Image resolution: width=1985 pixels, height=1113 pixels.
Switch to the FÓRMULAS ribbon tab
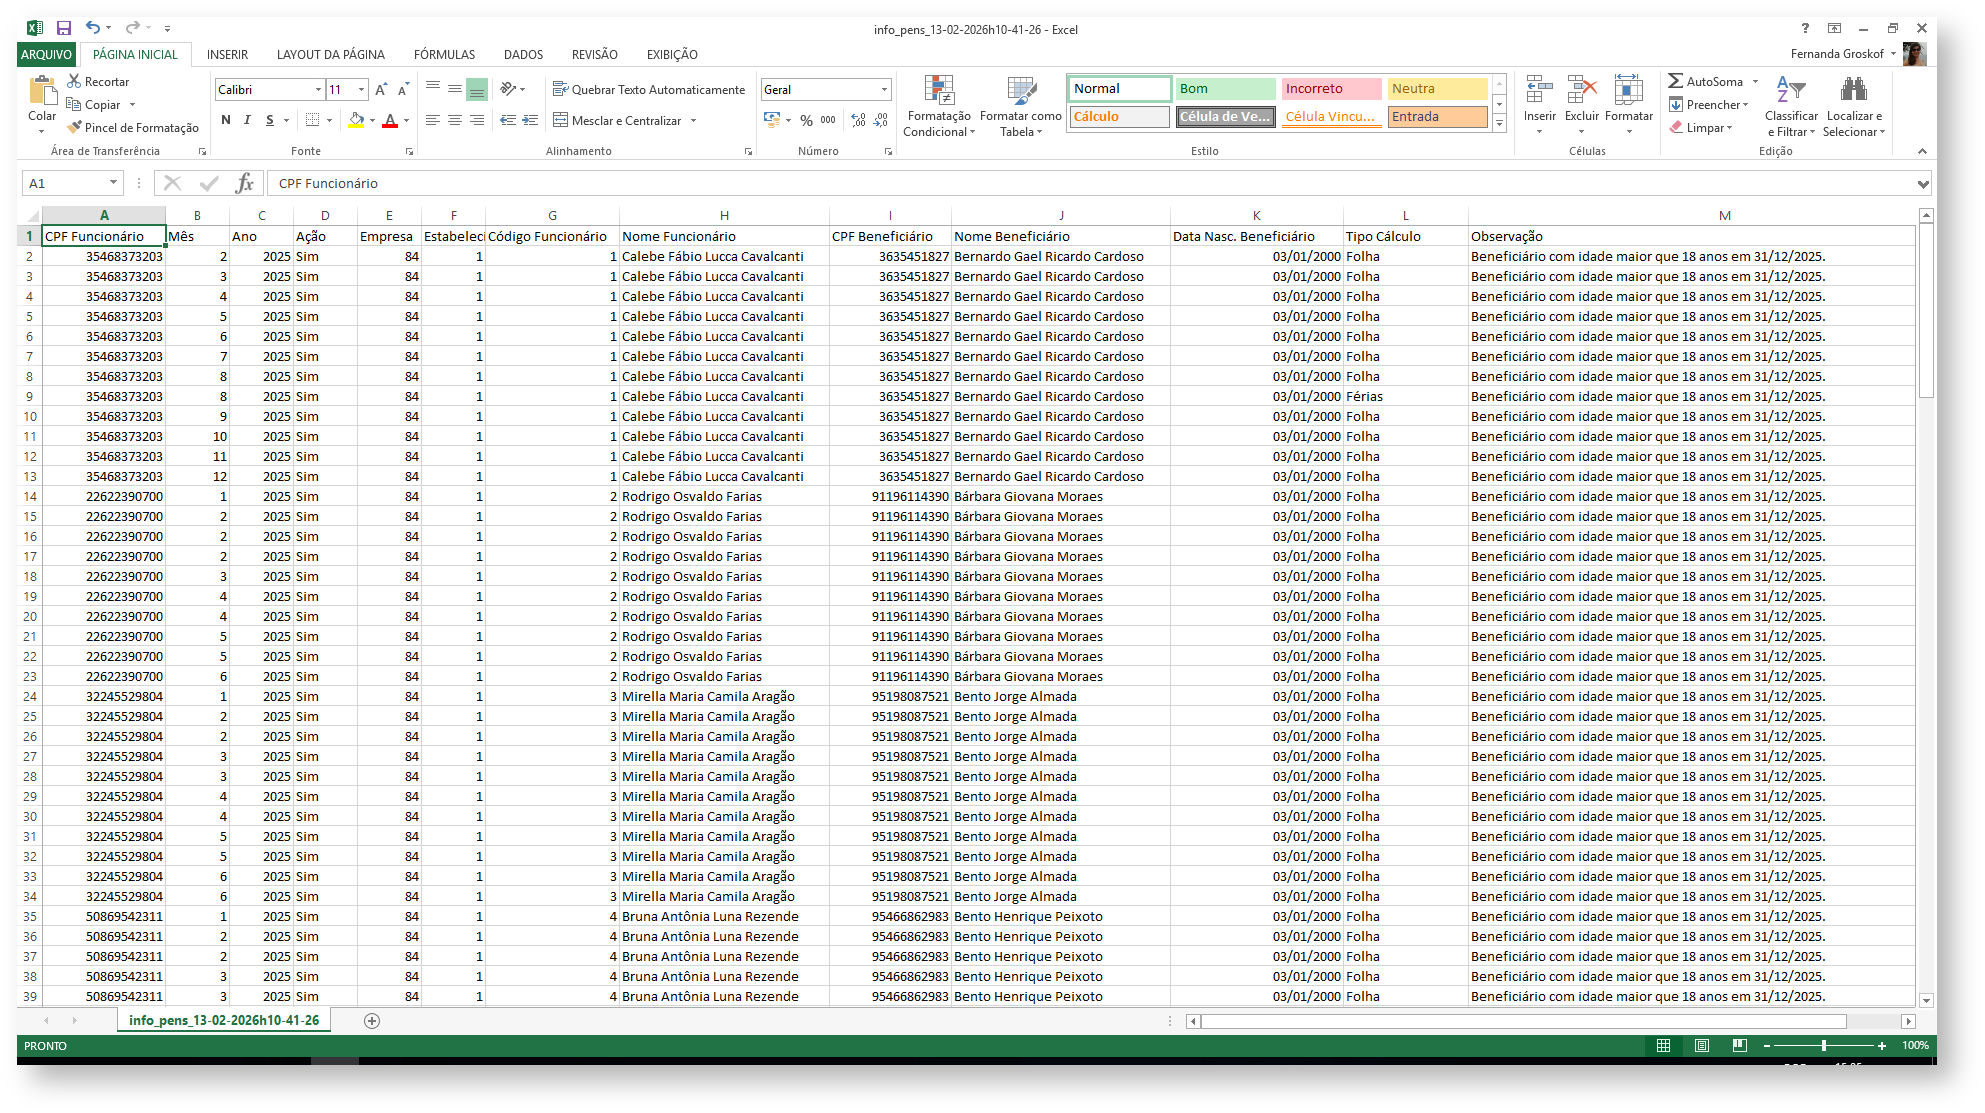point(444,55)
